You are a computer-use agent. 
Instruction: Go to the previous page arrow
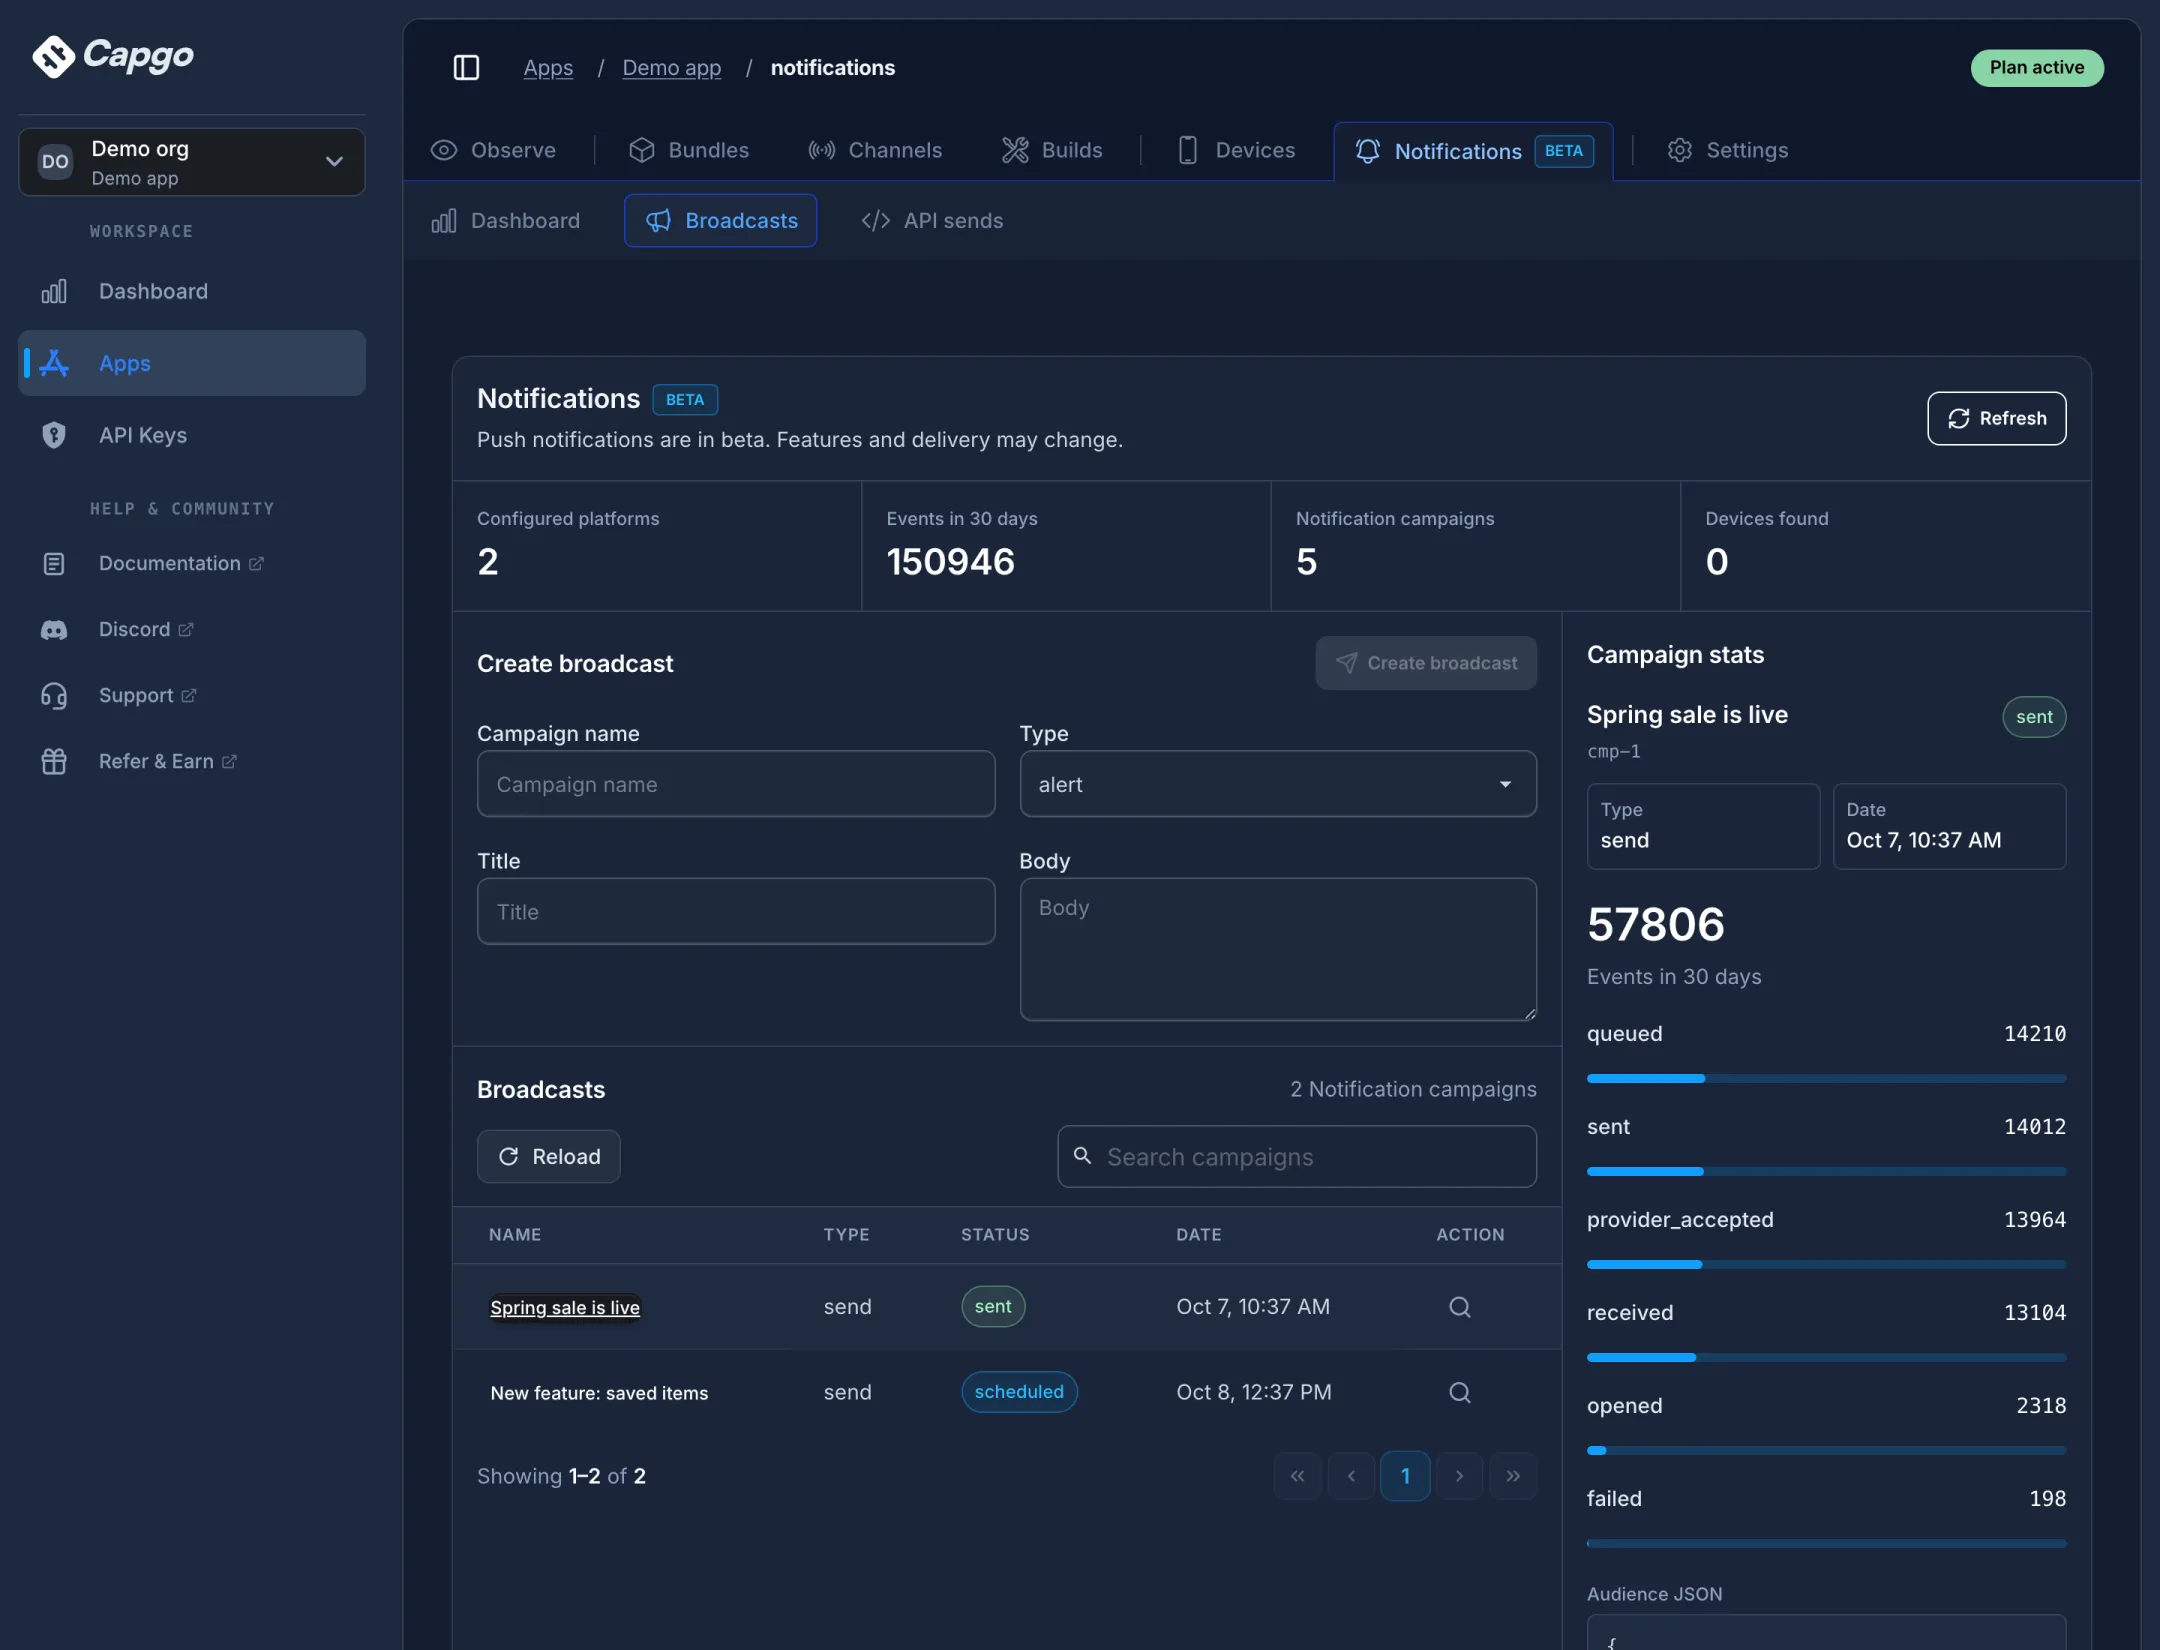click(1351, 1476)
